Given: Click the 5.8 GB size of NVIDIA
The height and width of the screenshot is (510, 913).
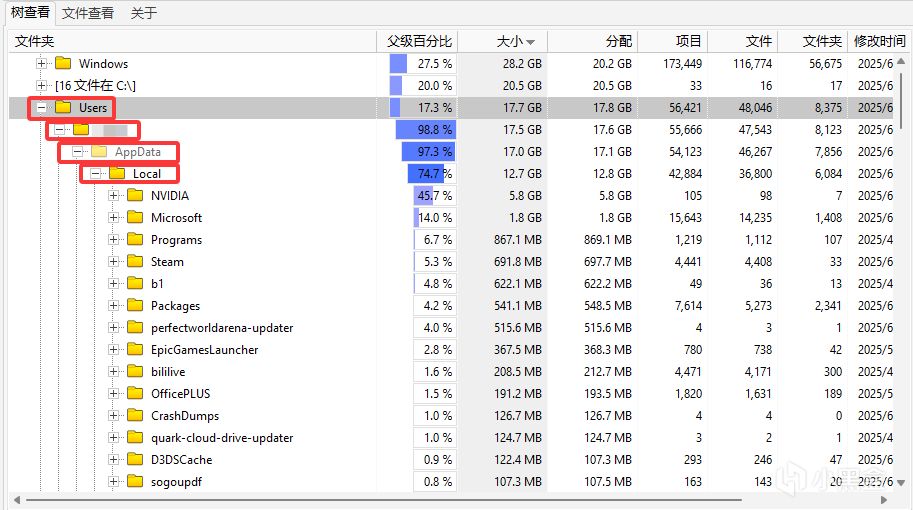Looking at the screenshot, I should (525, 196).
